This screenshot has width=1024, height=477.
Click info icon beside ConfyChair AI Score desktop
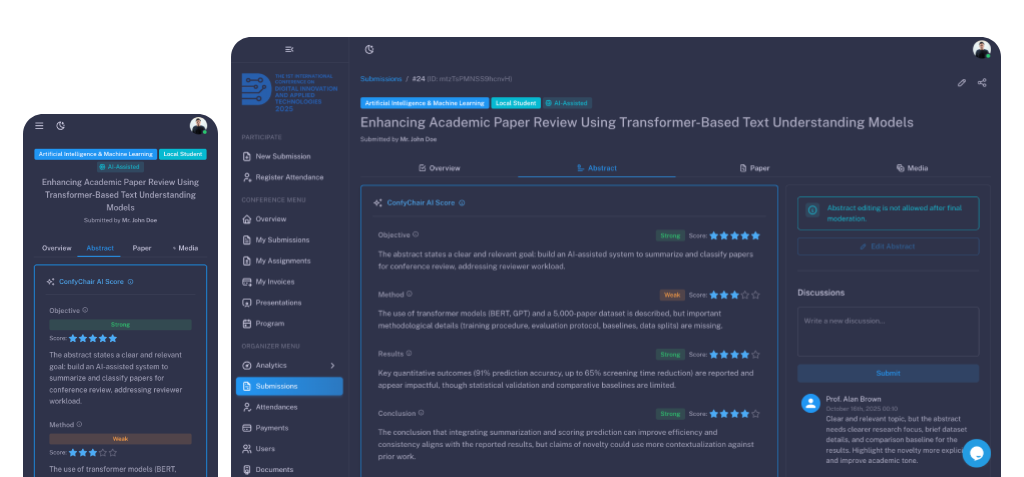point(462,203)
